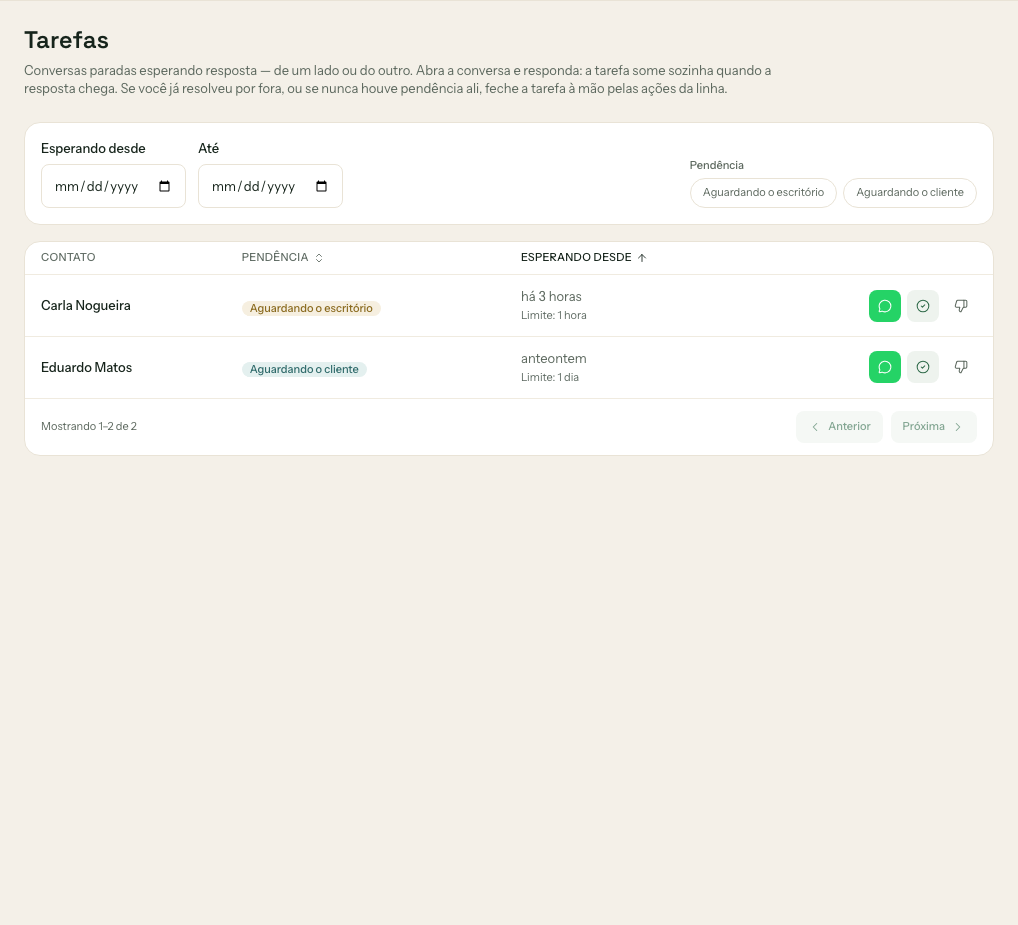Toggle the Aguardando o escritório filter chip

click(x=763, y=193)
